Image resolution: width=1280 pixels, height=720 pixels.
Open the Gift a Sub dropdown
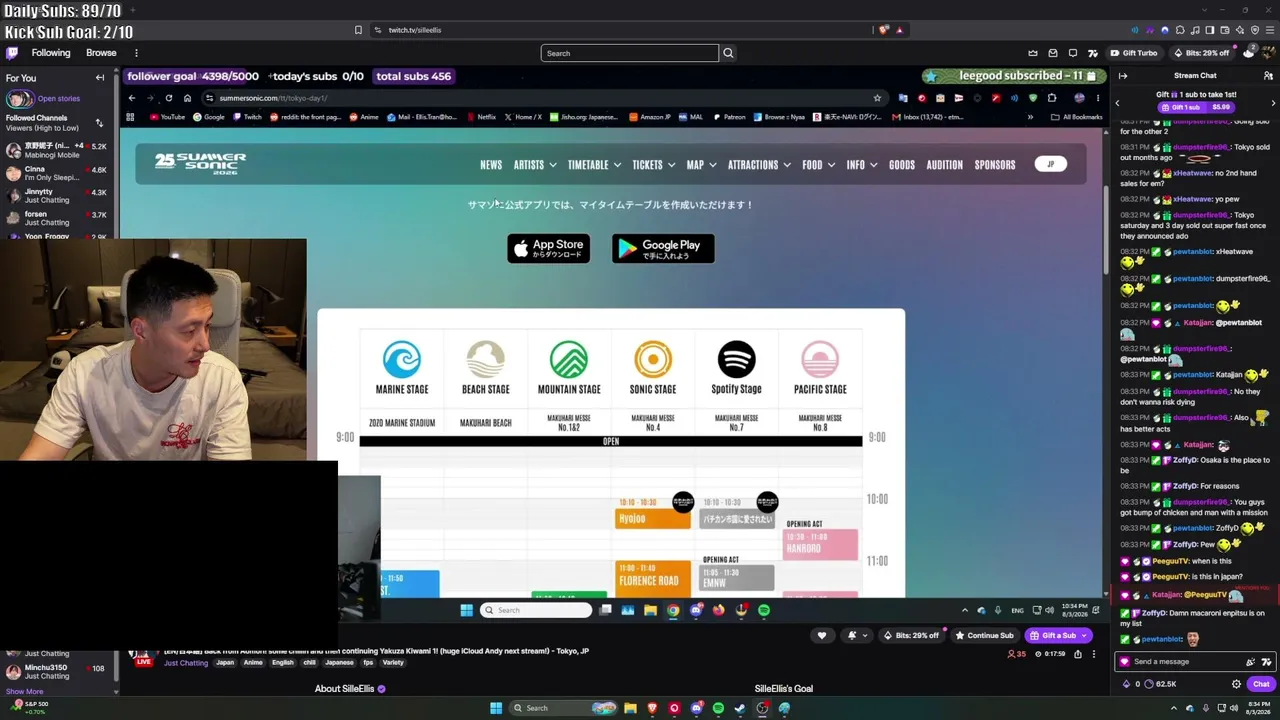coord(1085,635)
